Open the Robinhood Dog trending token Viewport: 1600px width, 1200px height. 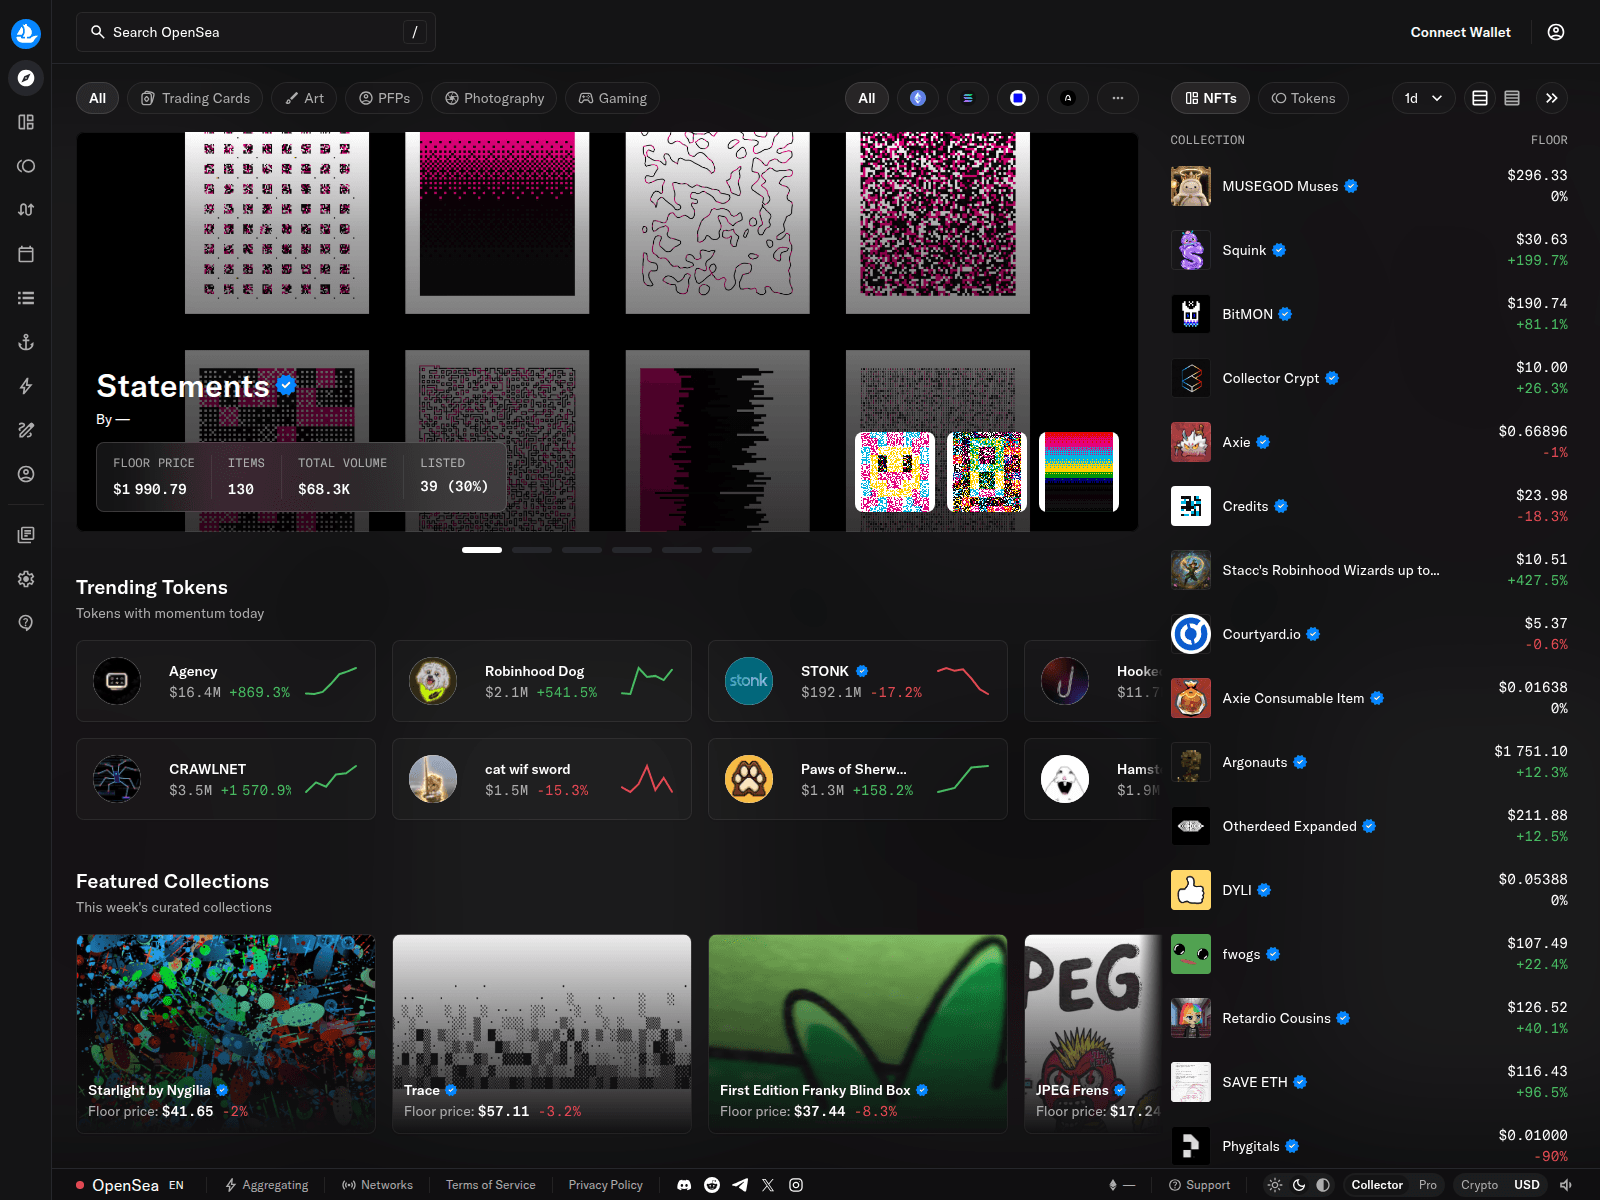tap(542, 681)
